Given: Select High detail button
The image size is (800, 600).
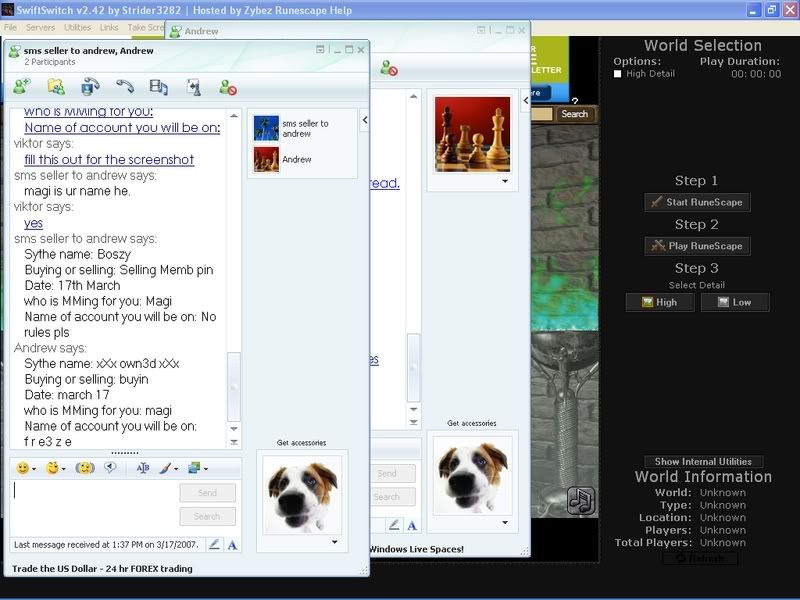Looking at the screenshot, I should tap(660, 302).
